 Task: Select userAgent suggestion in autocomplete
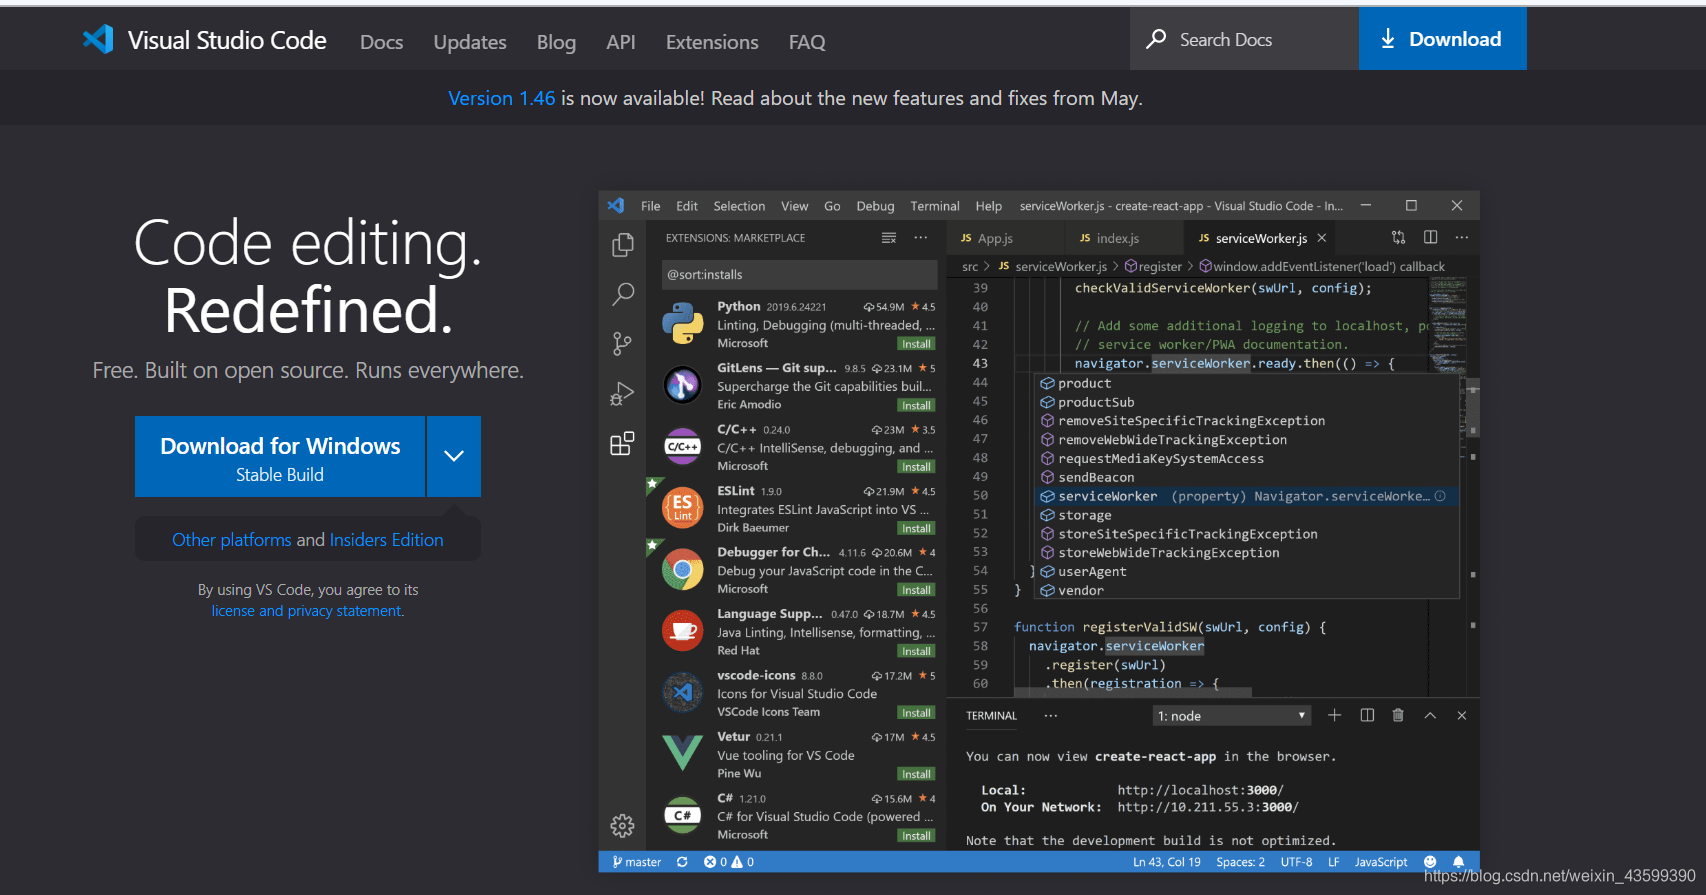click(x=1248, y=572)
